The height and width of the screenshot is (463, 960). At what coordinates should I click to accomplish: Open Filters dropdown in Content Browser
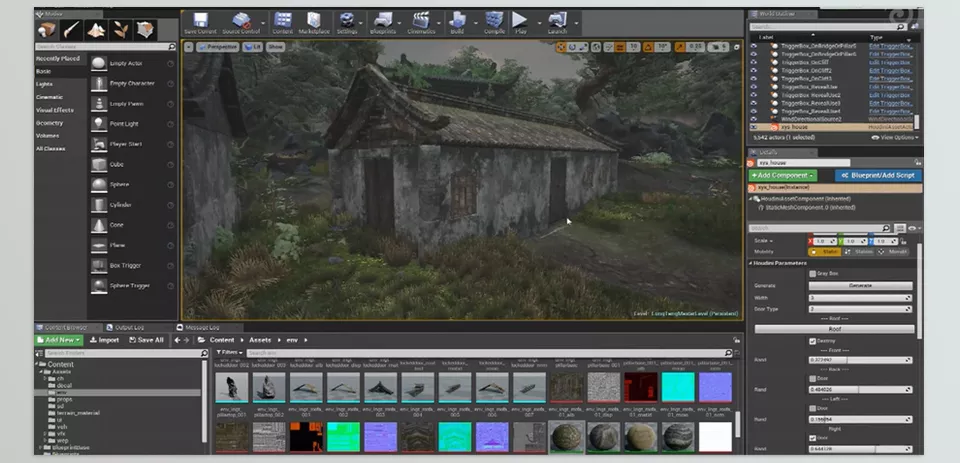pyautogui.click(x=230, y=352)
